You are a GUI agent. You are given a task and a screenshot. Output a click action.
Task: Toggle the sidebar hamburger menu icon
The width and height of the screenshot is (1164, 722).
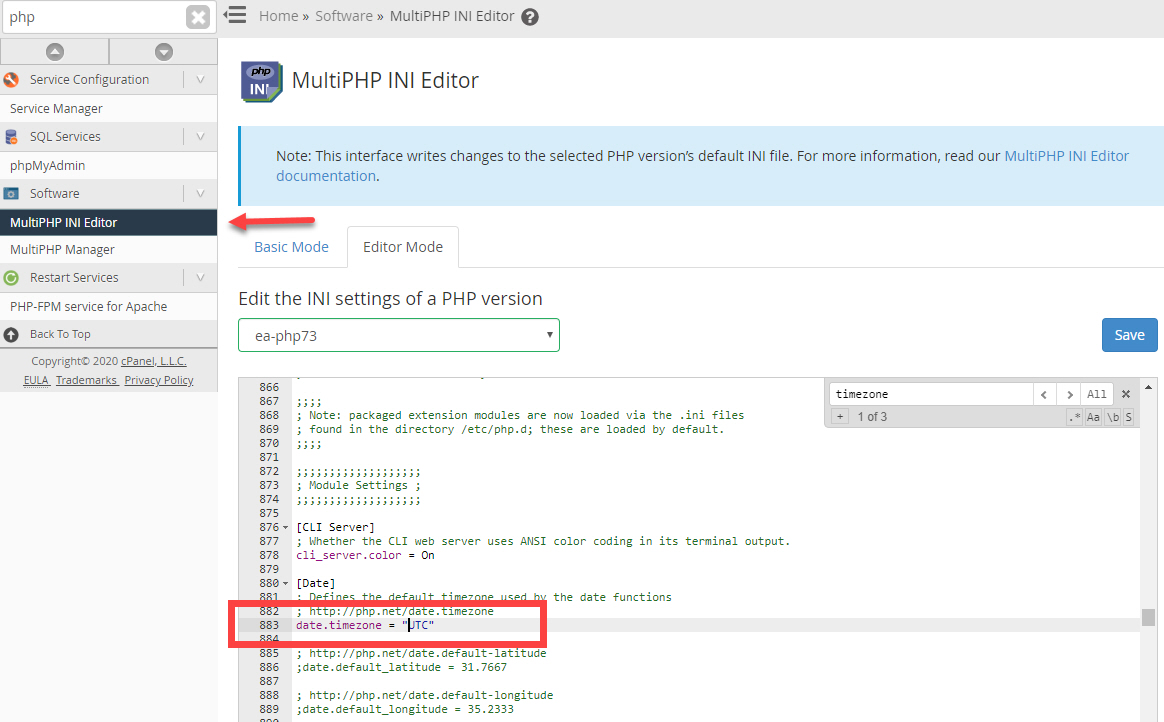point(235,15)
